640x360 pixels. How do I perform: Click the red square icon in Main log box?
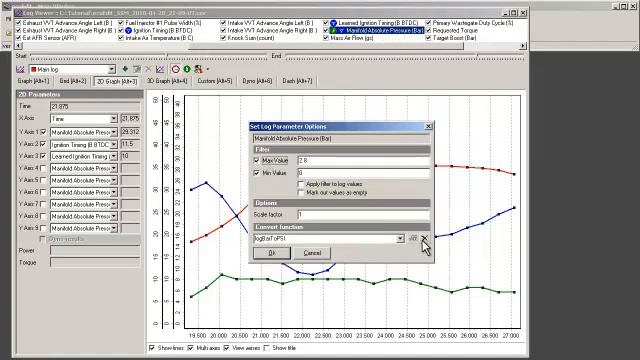33,69
